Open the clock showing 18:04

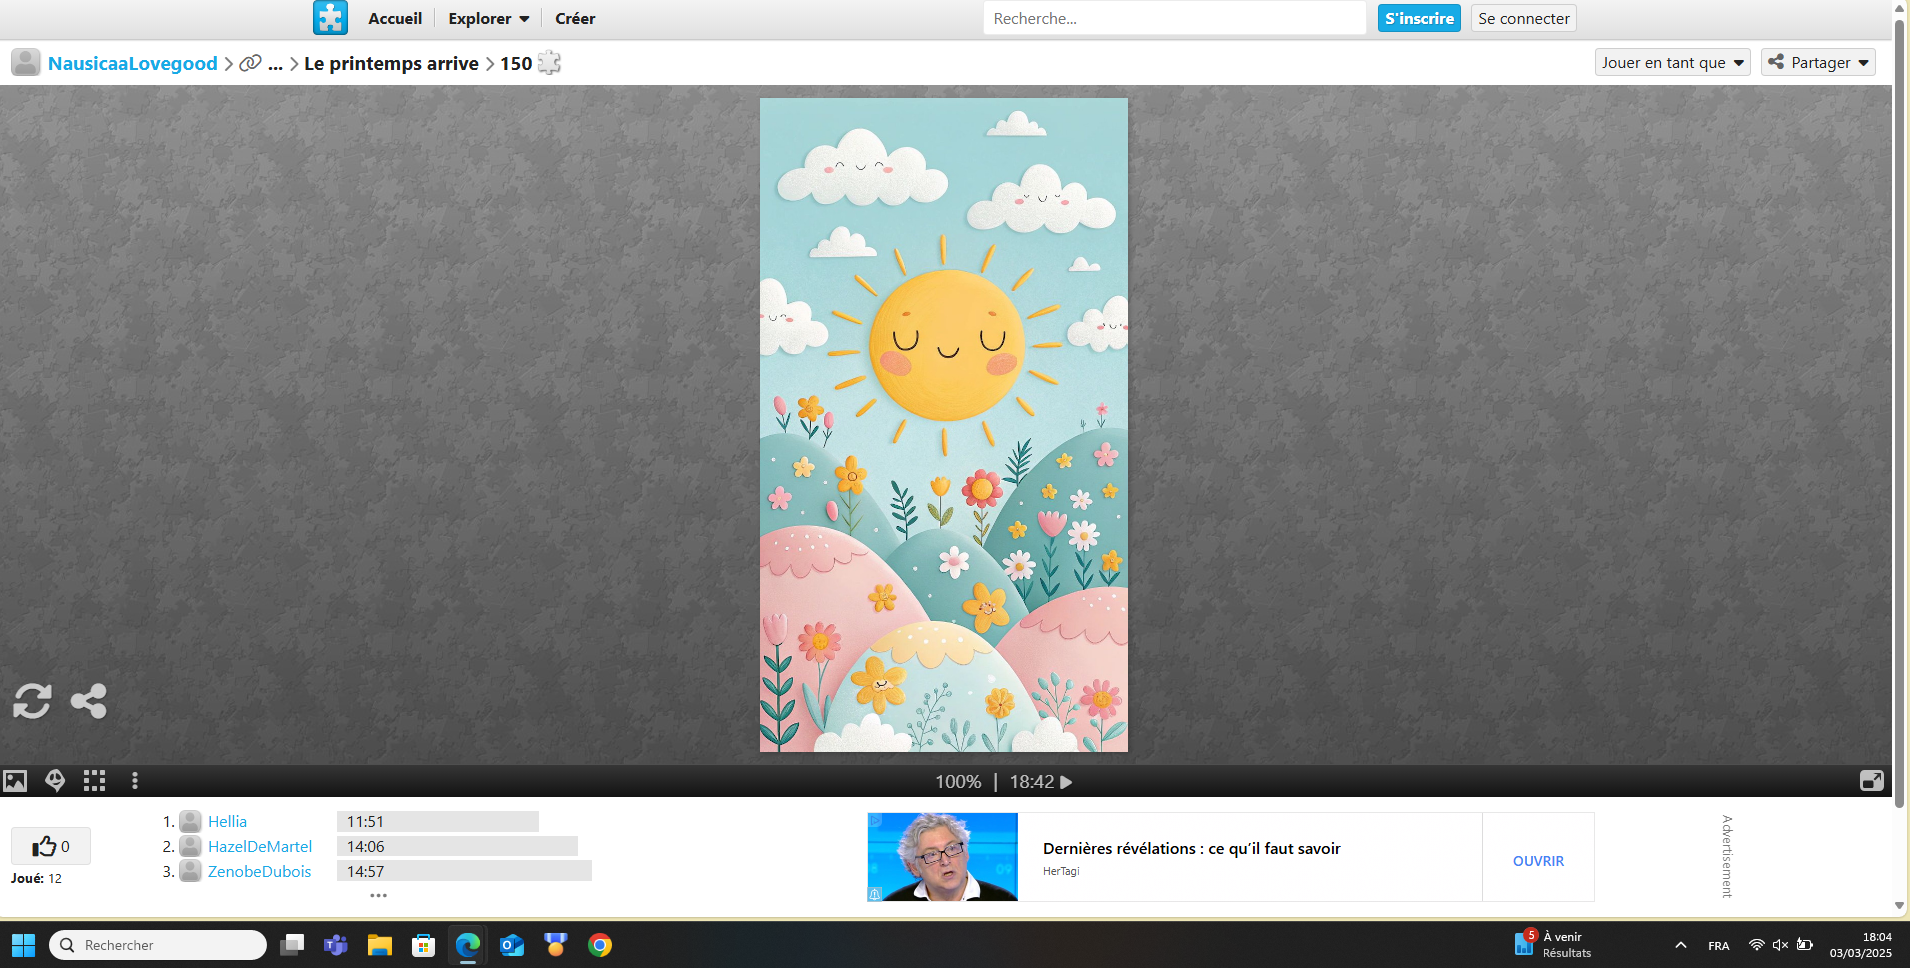1861,945
